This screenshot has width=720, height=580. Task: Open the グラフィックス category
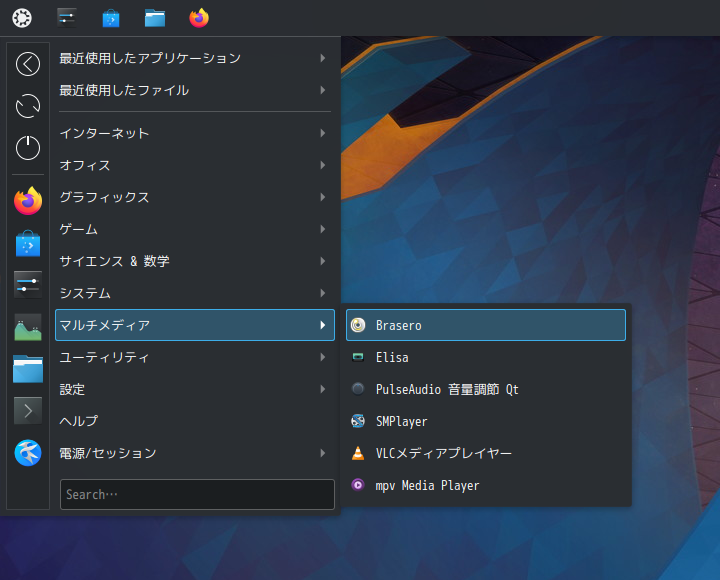click(x=195, y=197)
